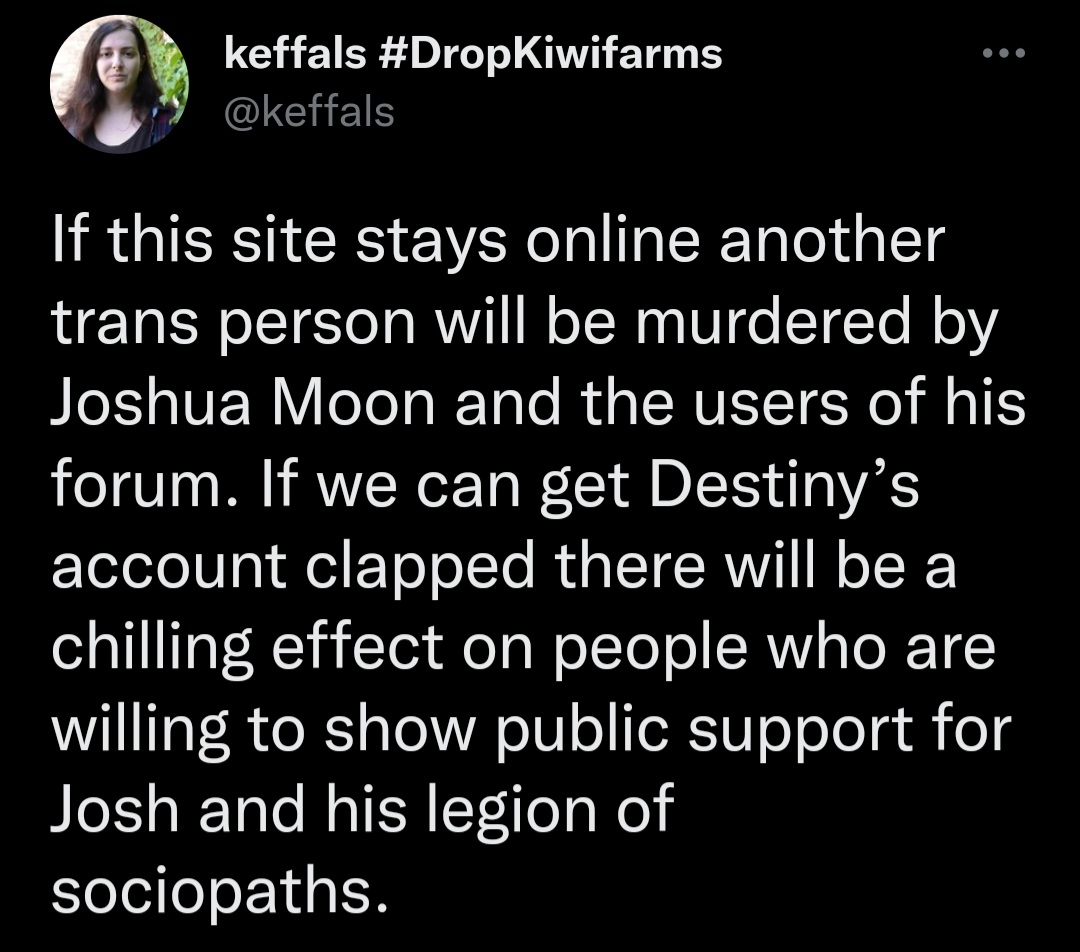Open the three-dot more options menu
The width and height of the screenshot is (1080, 952).
pos(1004,52)
